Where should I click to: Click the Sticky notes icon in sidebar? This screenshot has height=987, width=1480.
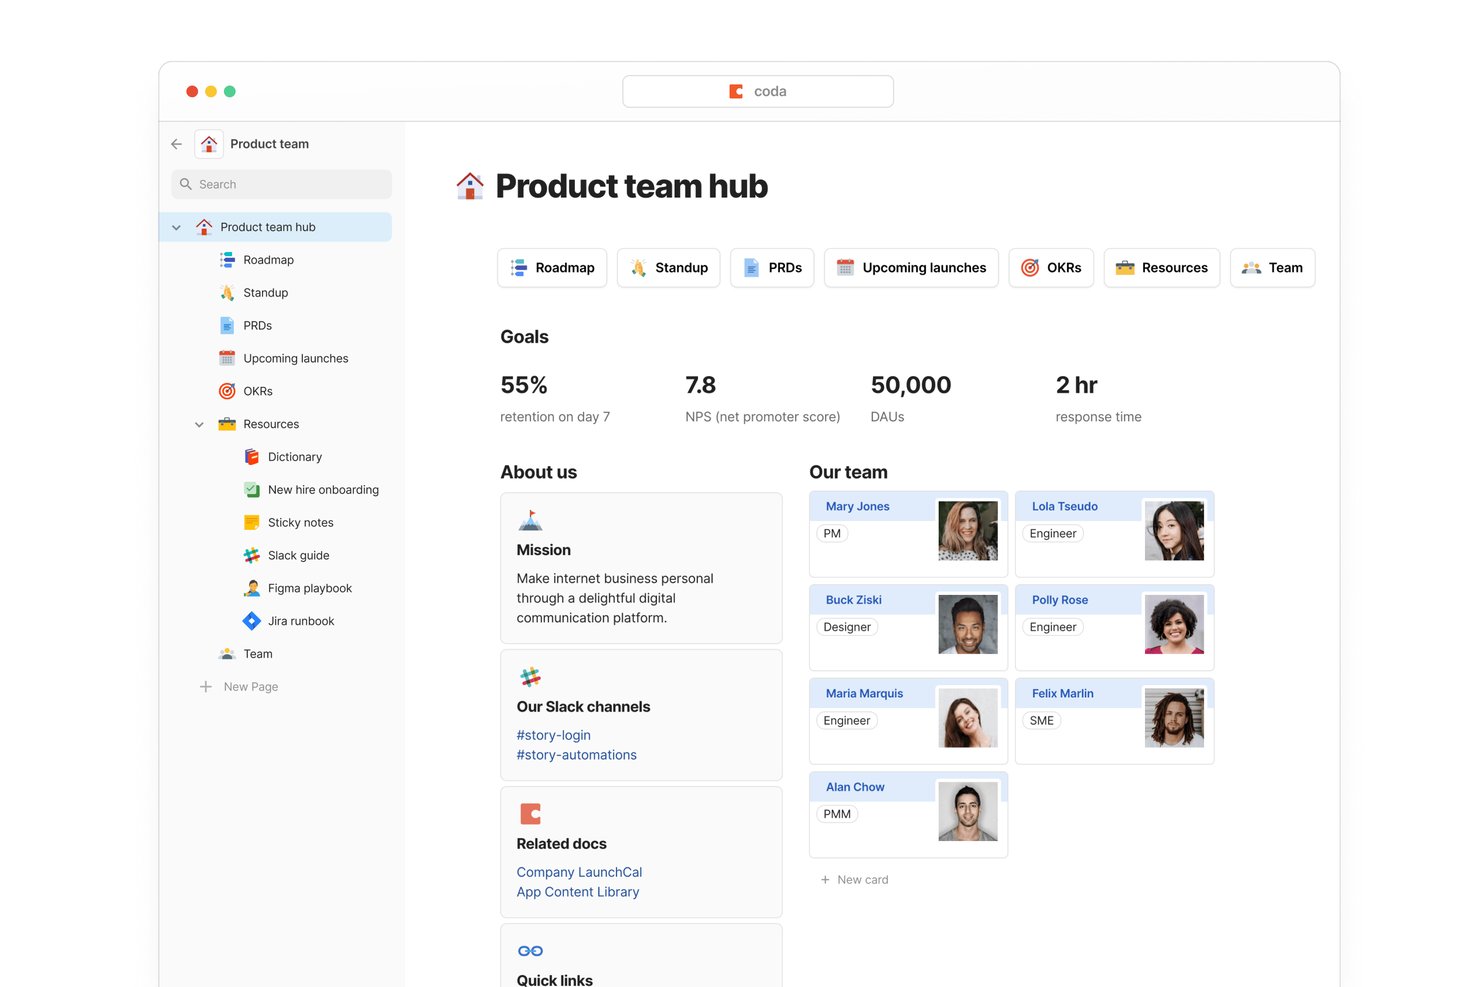252,523
